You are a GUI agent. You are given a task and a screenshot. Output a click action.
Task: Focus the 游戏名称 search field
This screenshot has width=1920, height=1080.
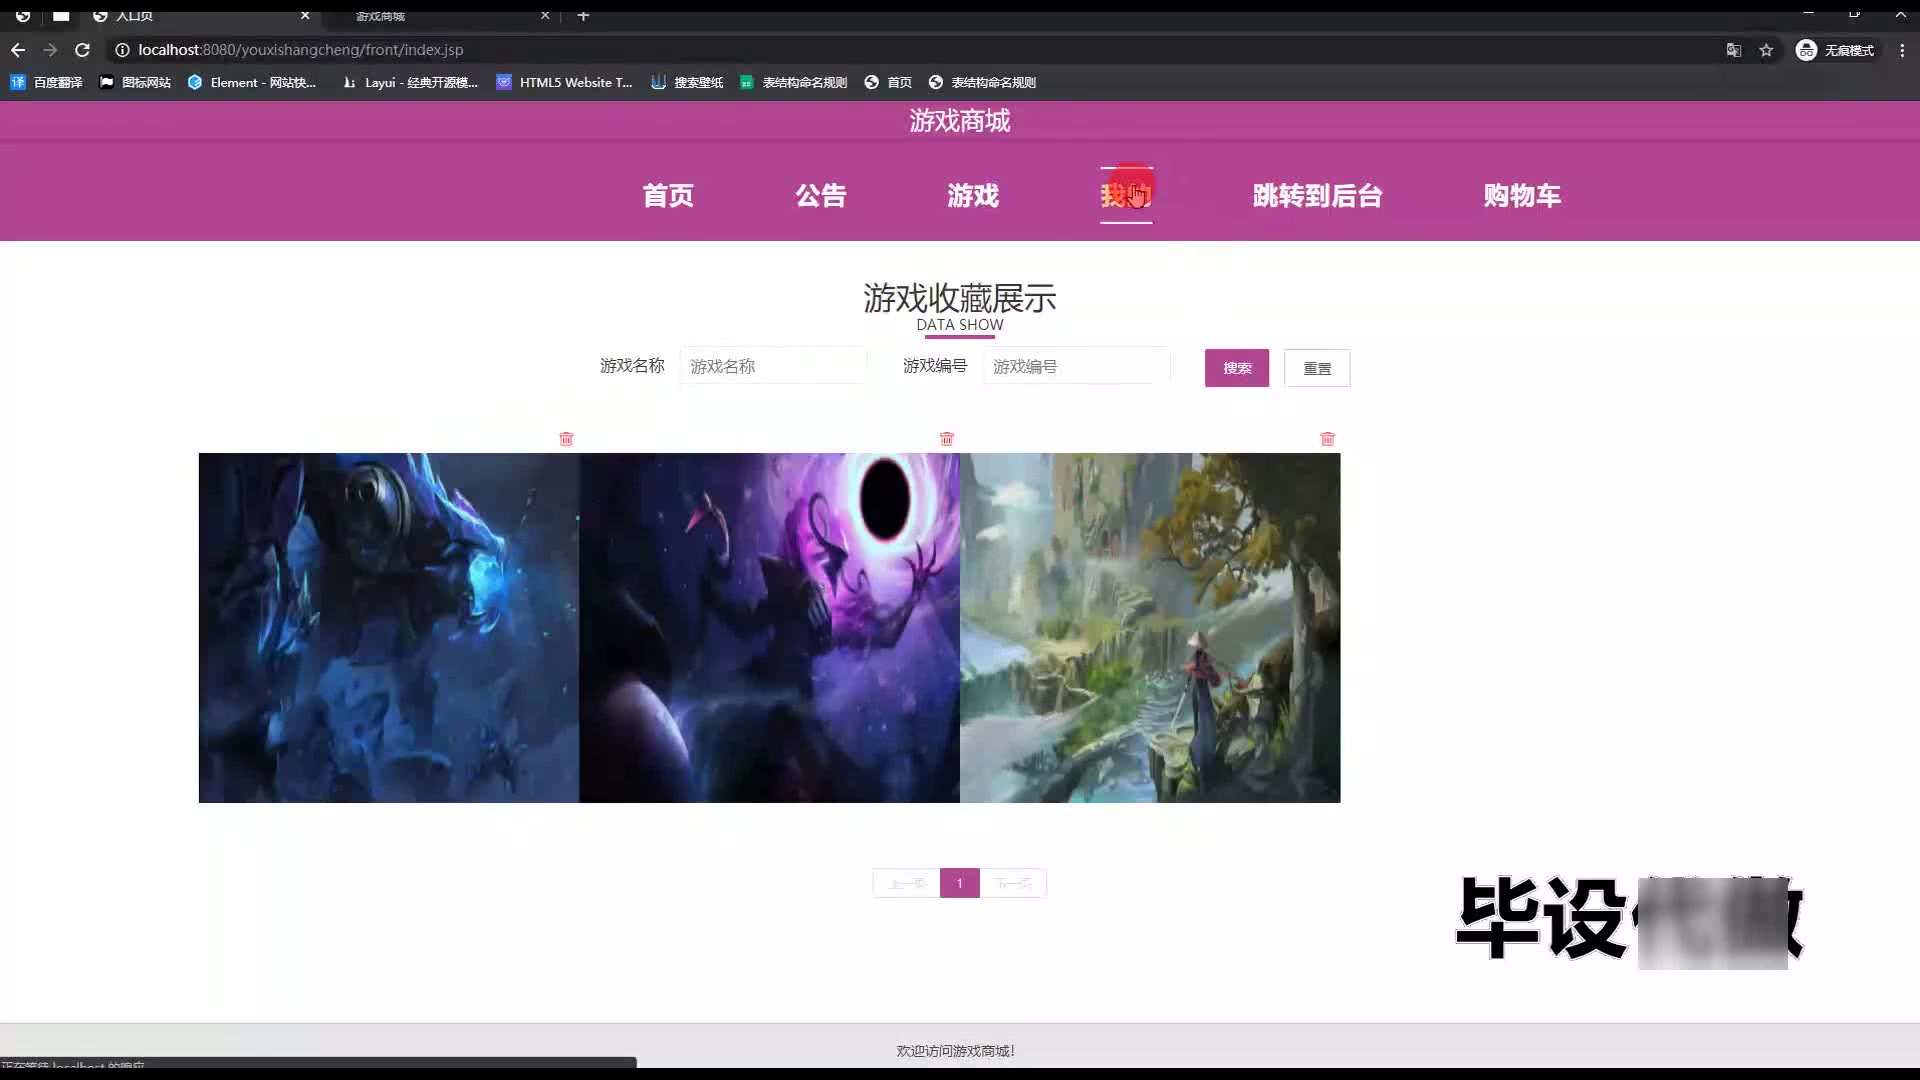click(x=773, y=366)
